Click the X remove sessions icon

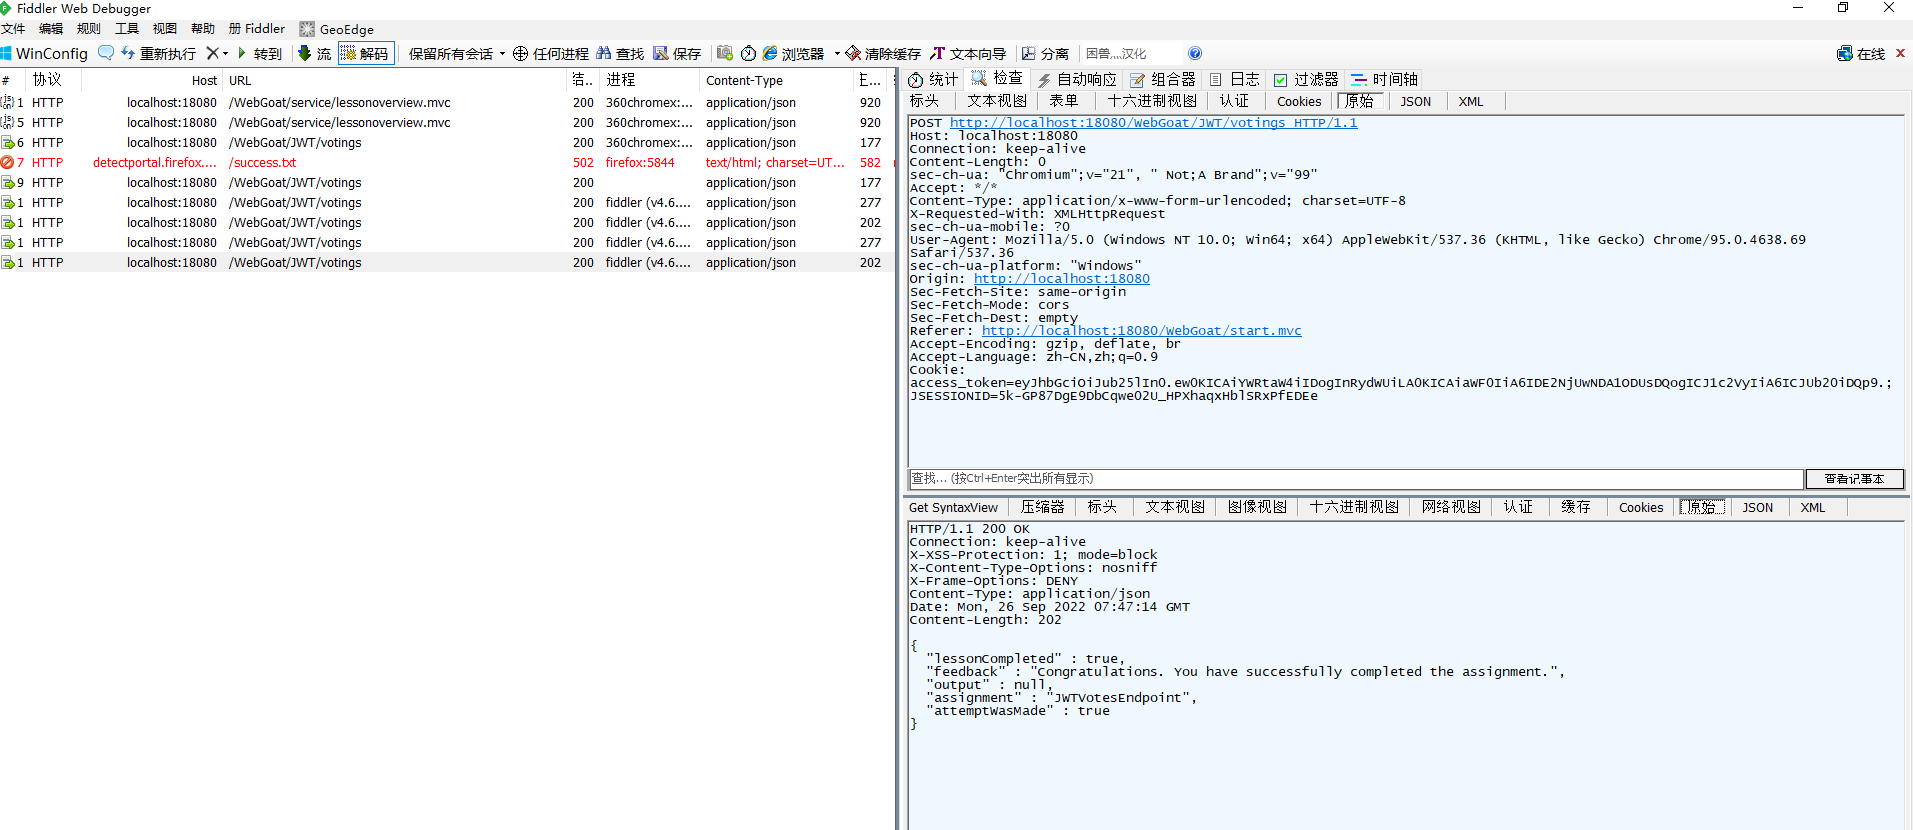pyautogui.click(x=212, y=53)
